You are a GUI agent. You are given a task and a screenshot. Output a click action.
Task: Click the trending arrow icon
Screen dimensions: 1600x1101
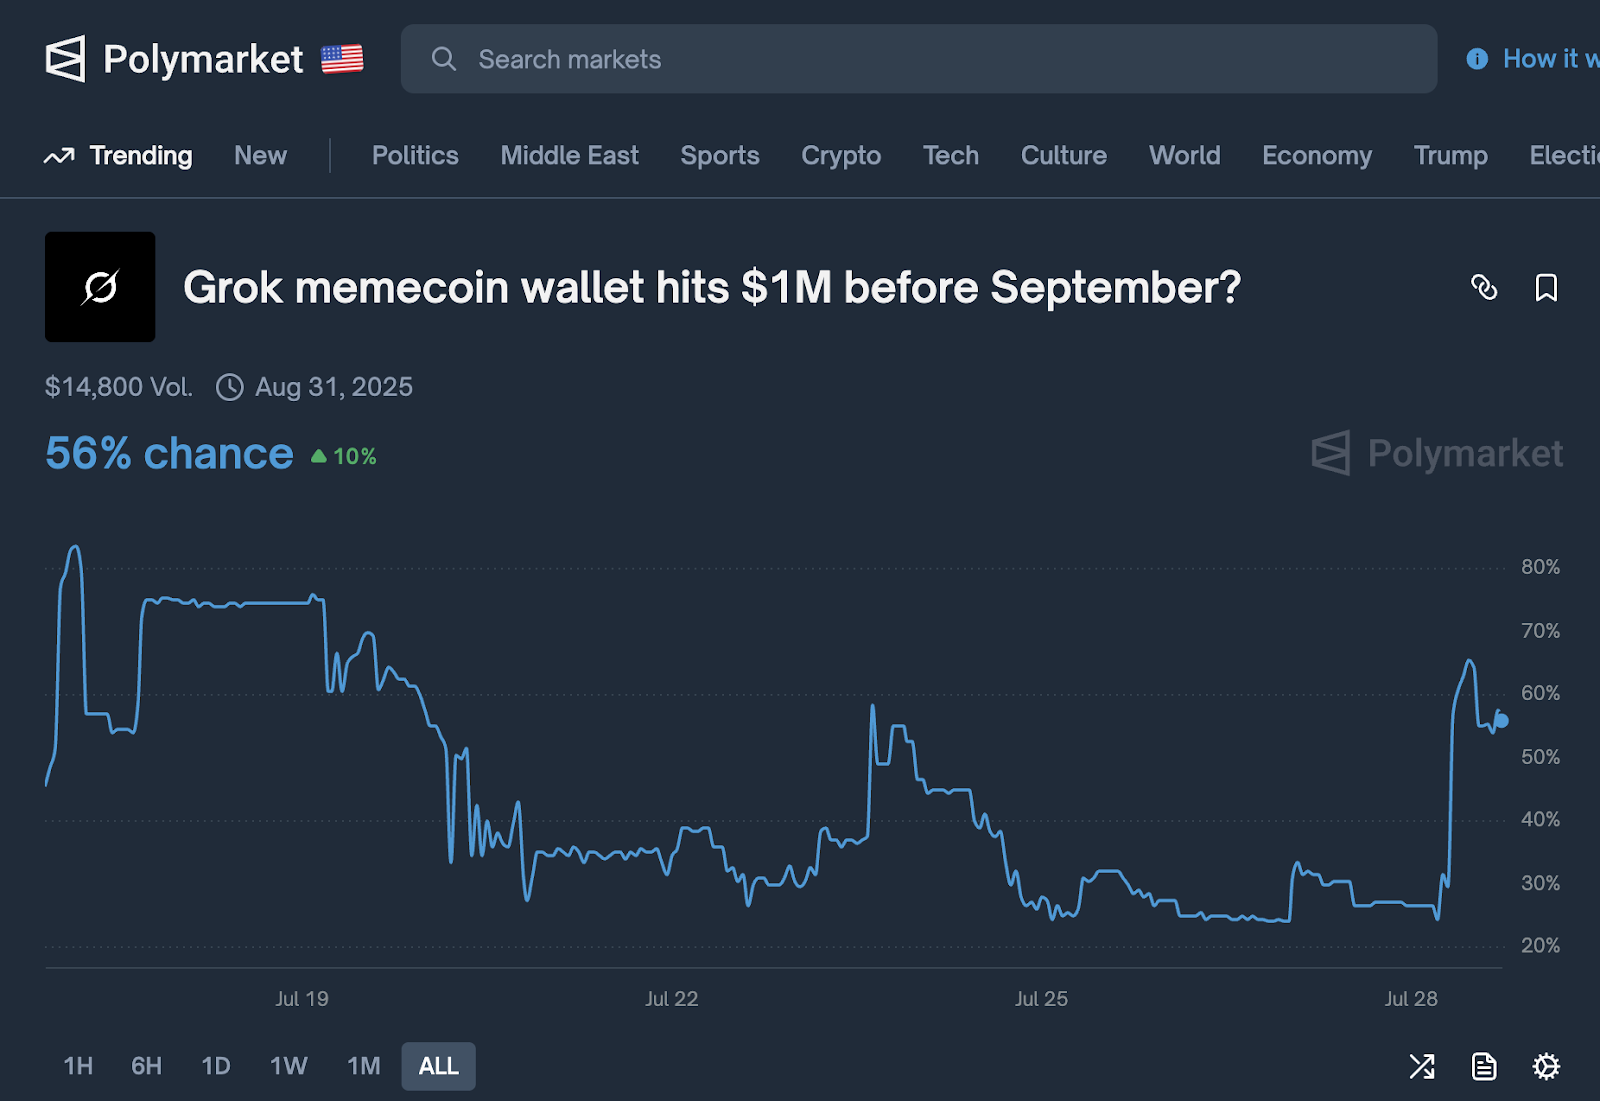coord(59,156)
